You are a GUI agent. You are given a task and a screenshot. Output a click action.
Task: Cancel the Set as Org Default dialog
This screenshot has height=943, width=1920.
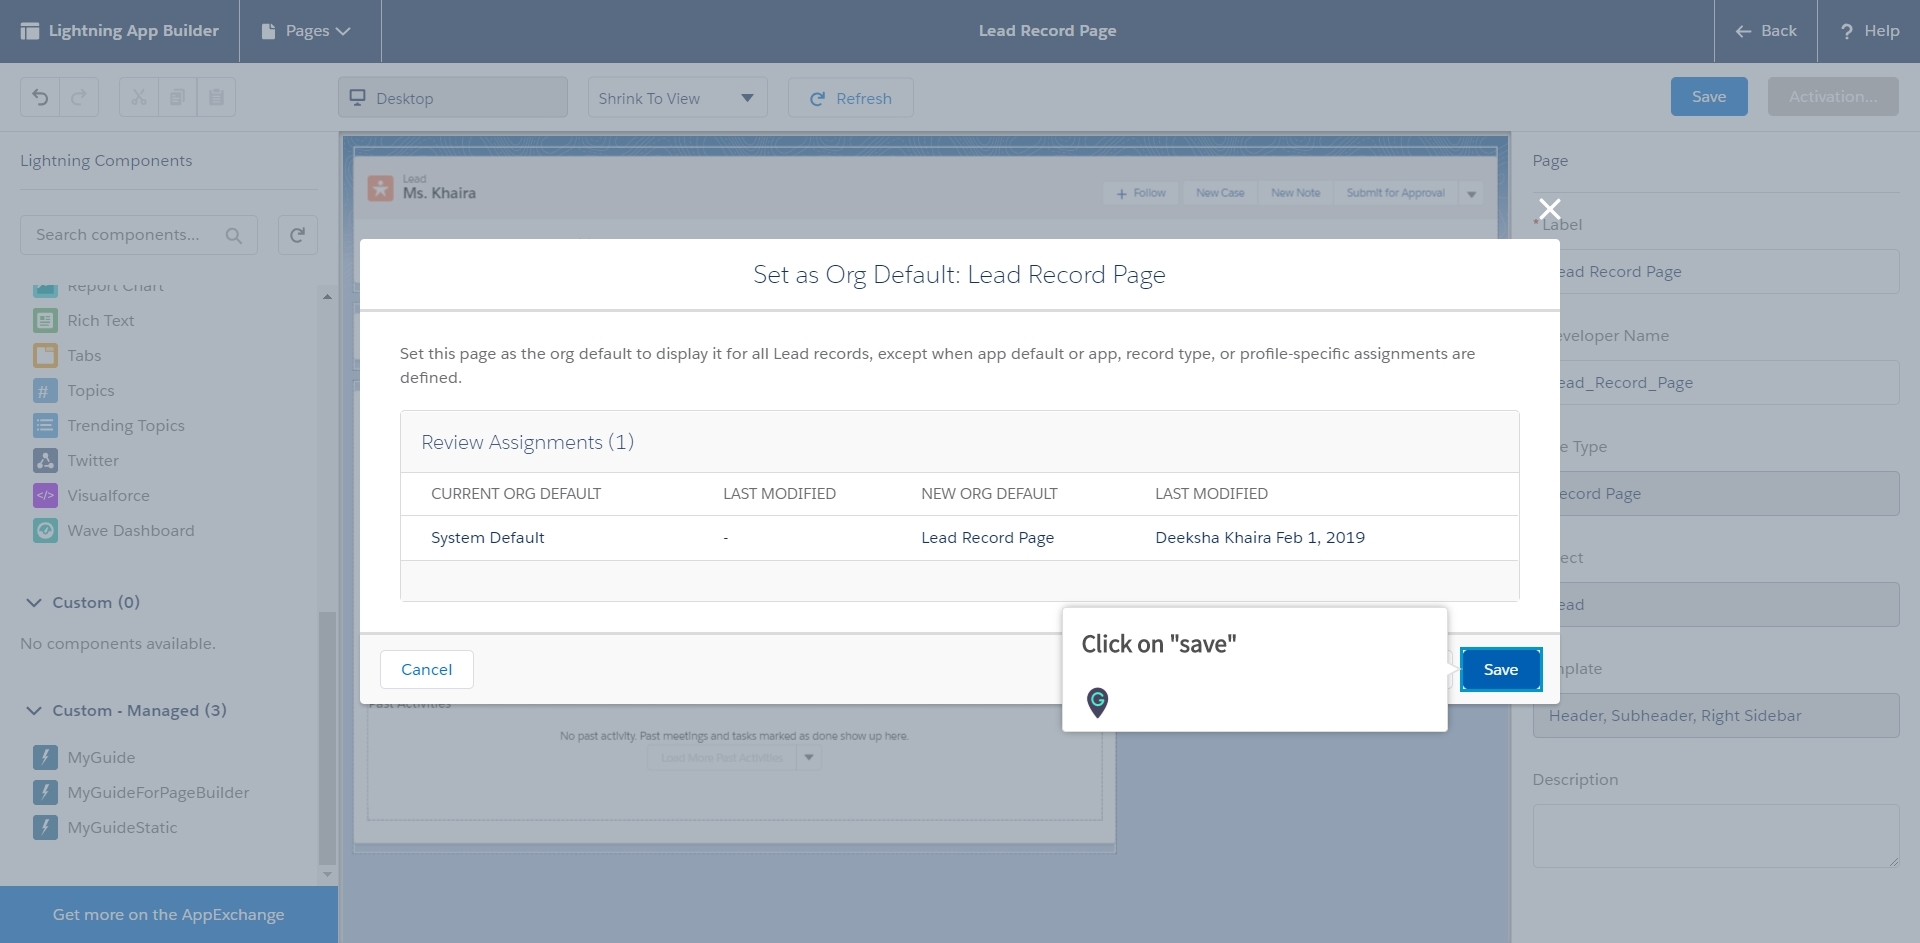point(426,669)
